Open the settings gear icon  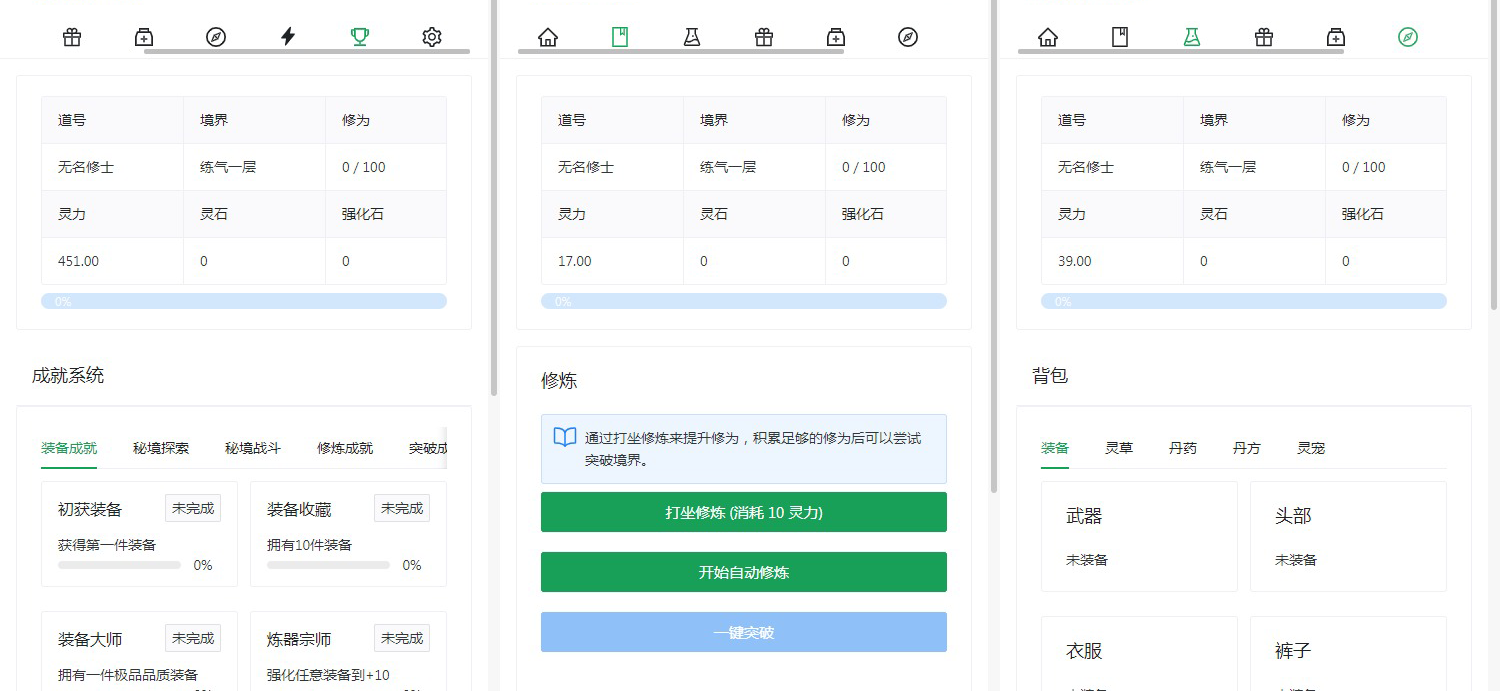pos(431,36)
